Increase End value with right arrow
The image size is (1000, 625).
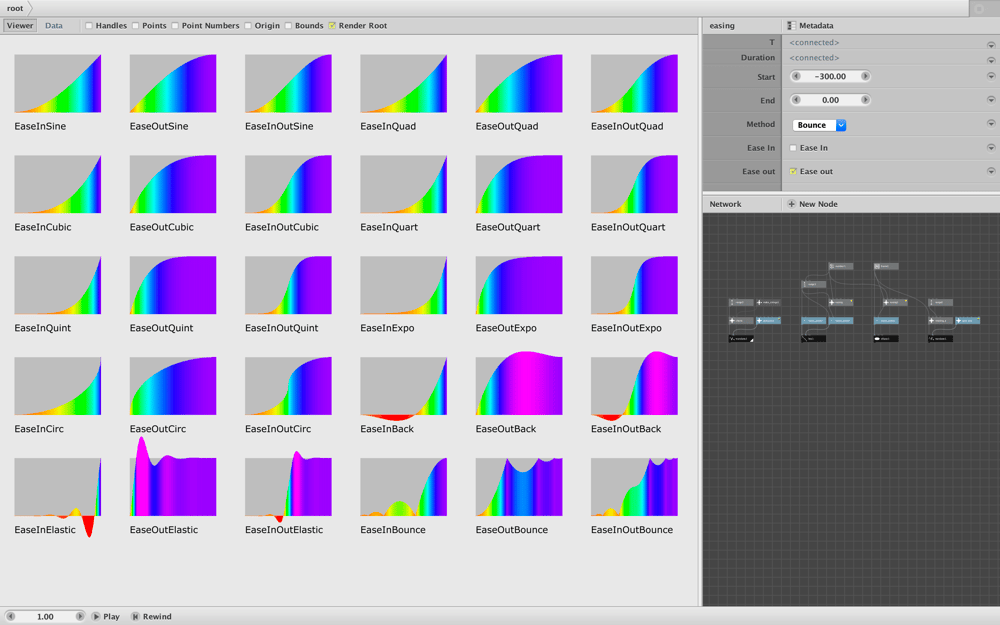pos(865,99)
